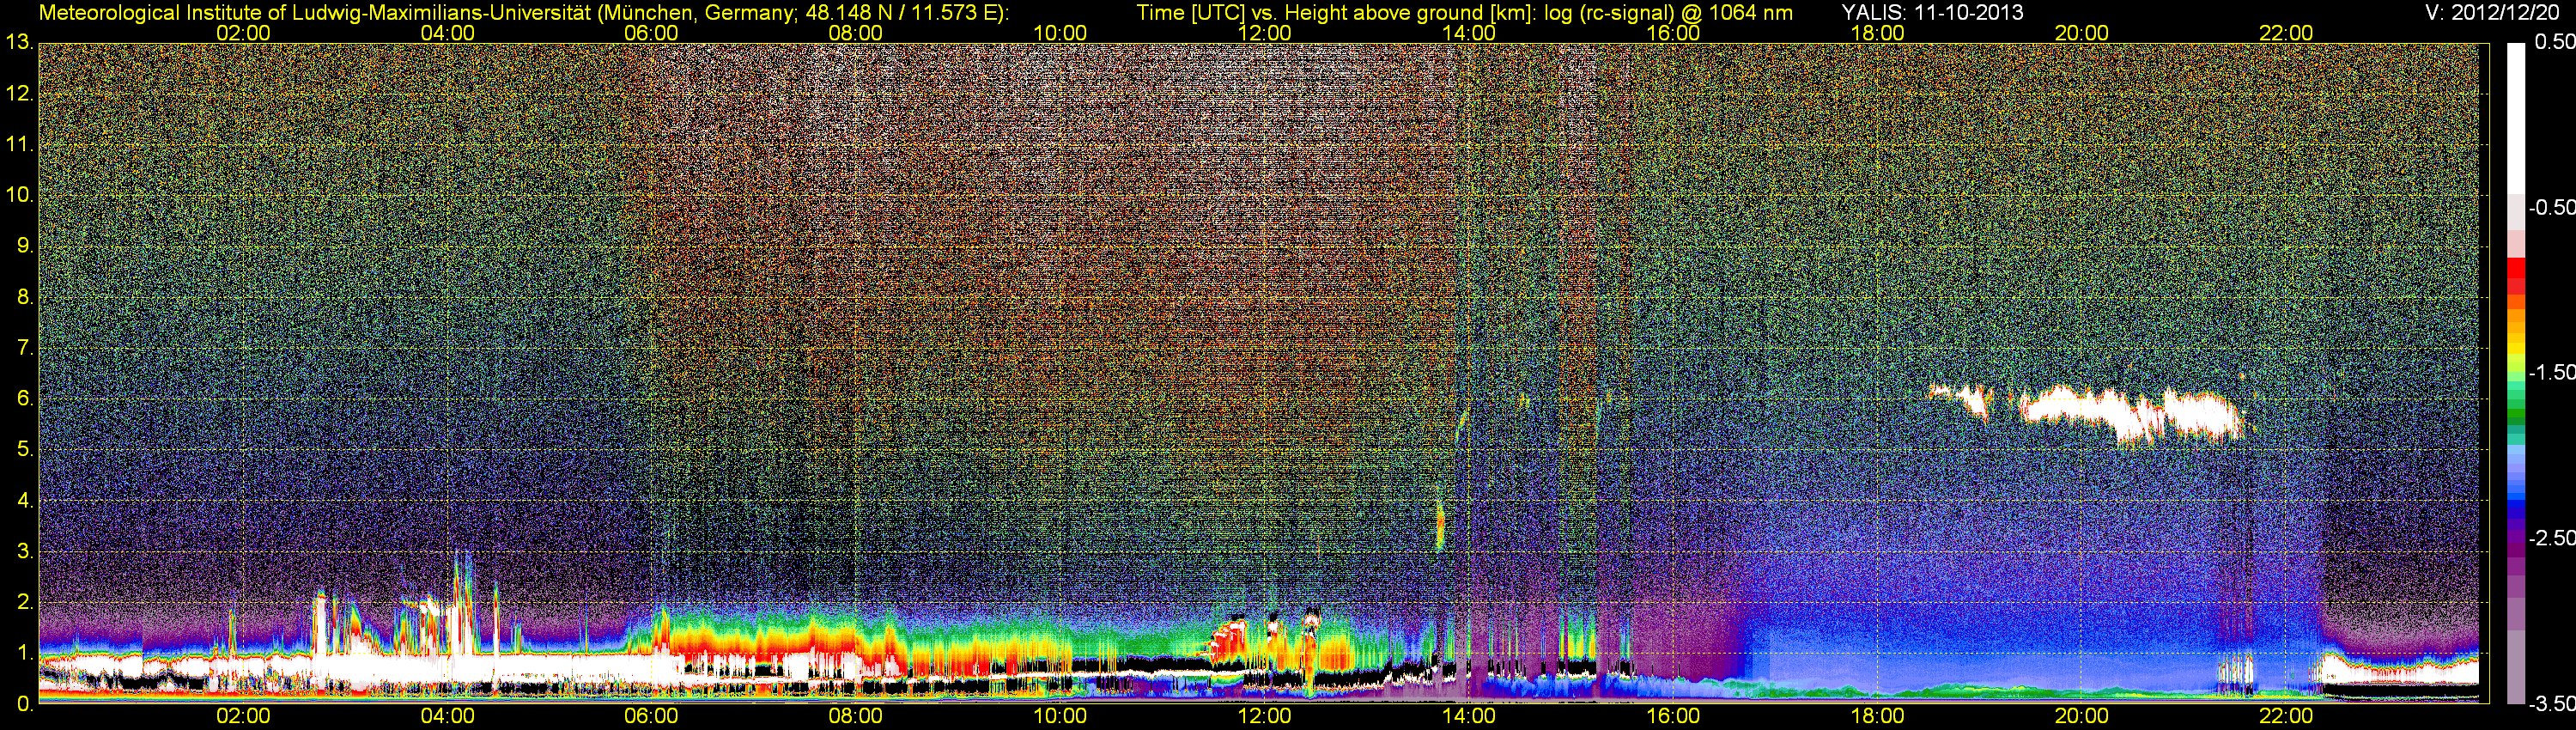Viewport: 2576px width, 730px height.
Task: Click the 13 km height axis label
Action: (x=19, y=43)
